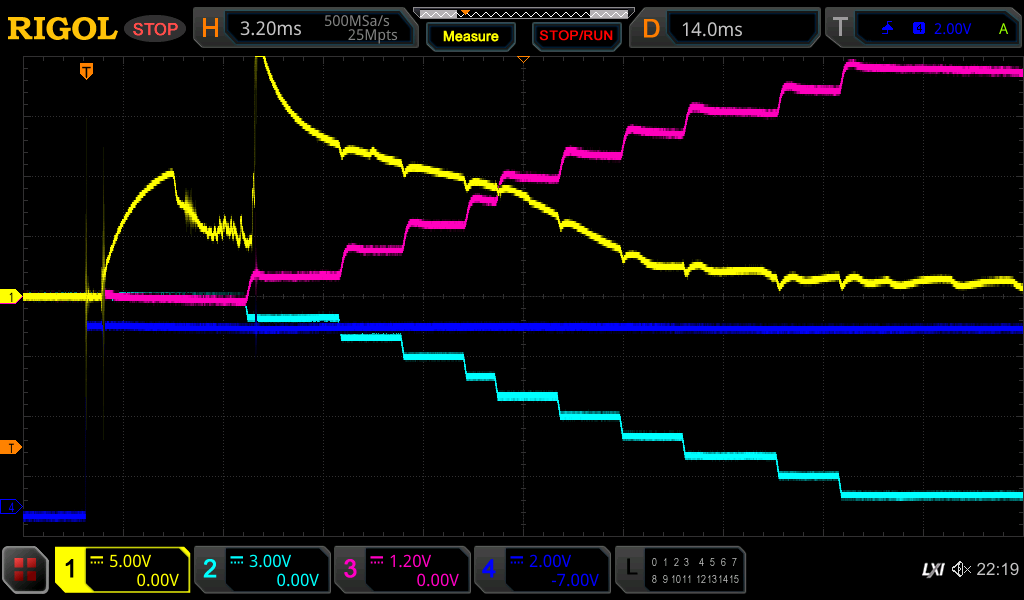1024x600 pixels.
Task: Click the muted speaker icon
Action: (x=961, y=569)
